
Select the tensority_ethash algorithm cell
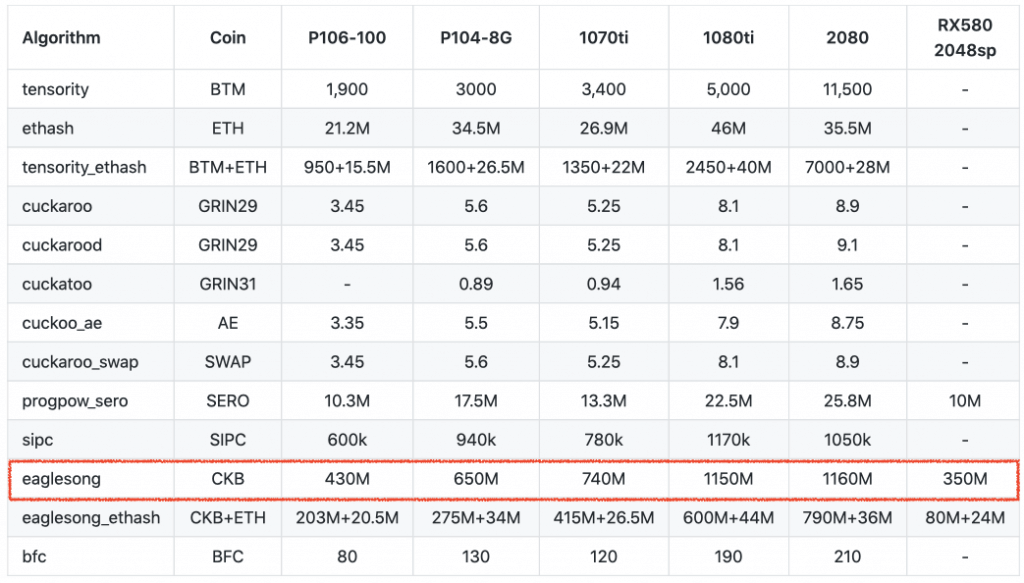point(84,167)
